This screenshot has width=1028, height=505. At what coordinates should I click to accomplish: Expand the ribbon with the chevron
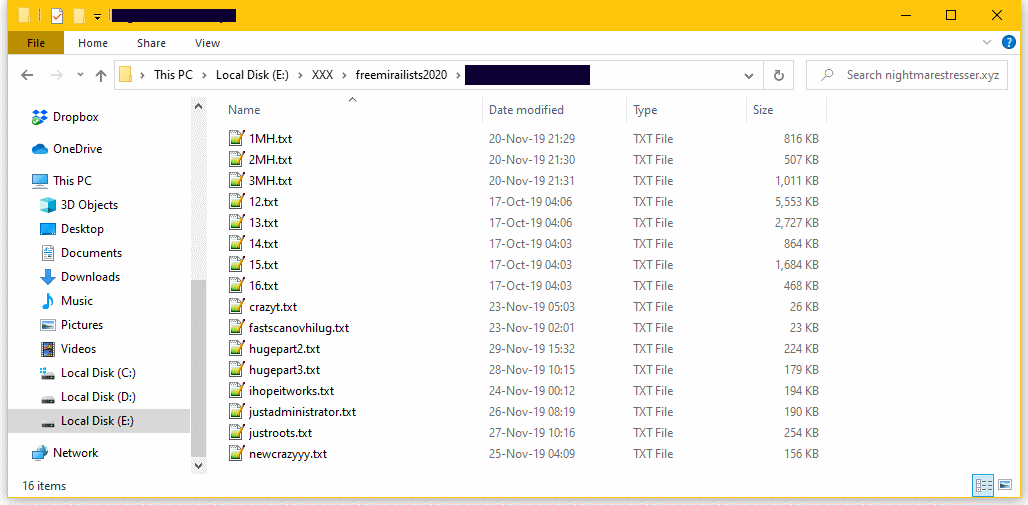[x=988, y=43]
